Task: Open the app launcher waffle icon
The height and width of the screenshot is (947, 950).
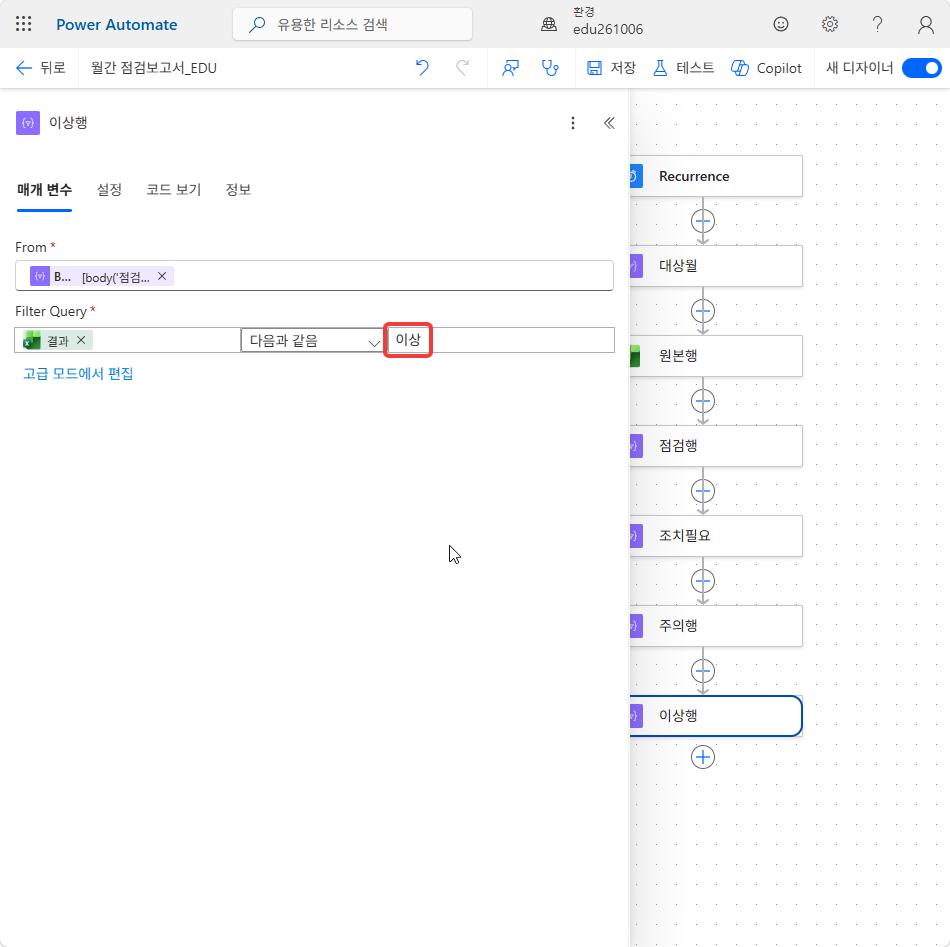Action: click(24, 24)
